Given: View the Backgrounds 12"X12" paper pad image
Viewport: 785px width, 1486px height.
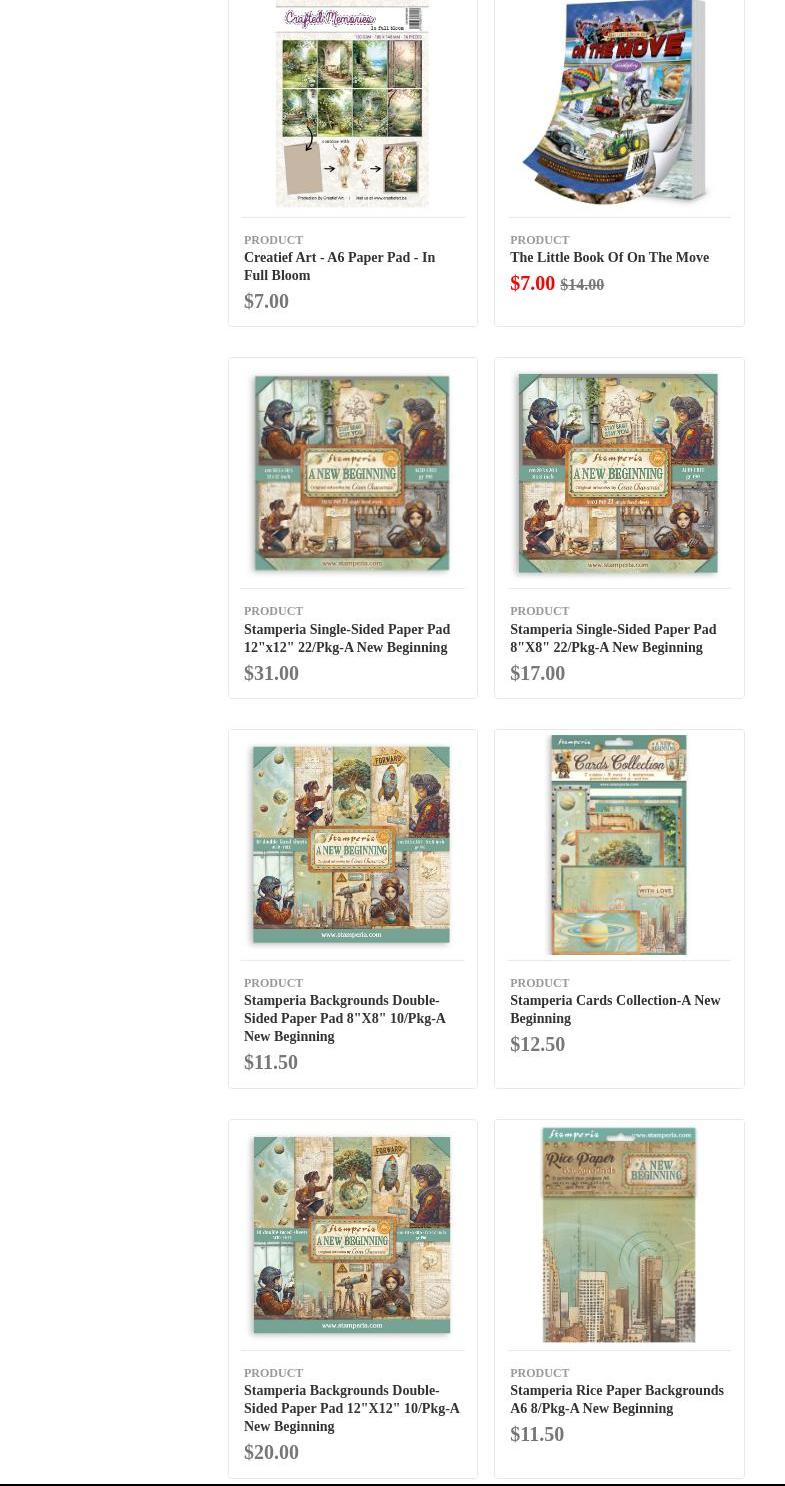Looking at the screenshot, I should tap(352, 1235).
